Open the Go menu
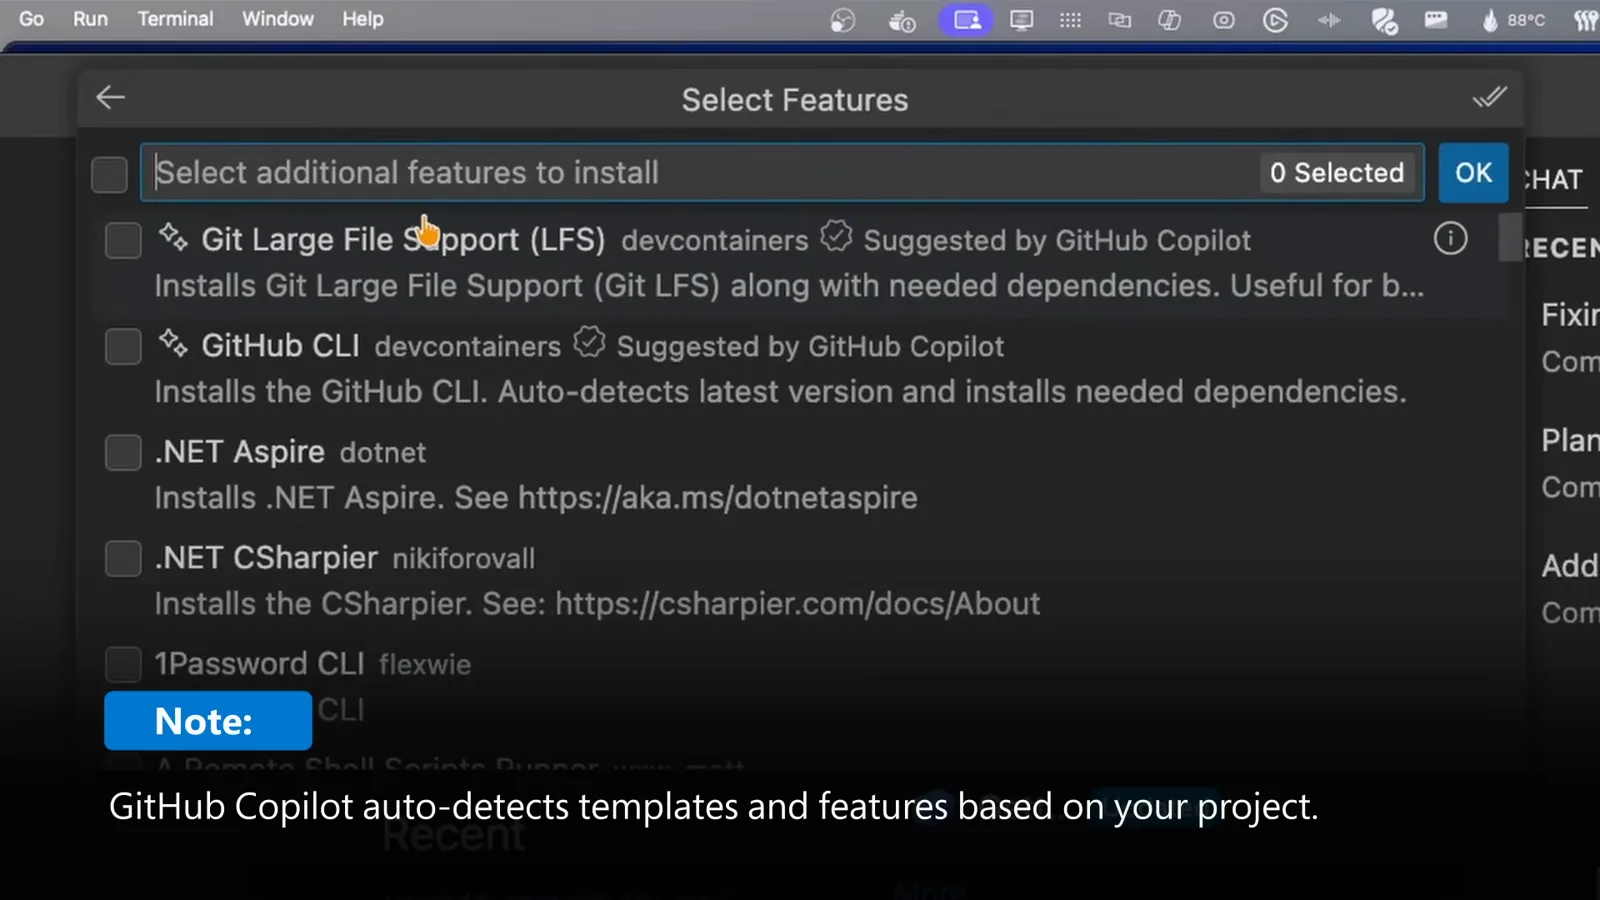The width and height of the screenshot is (1600, 900). [x=31, y=19]
